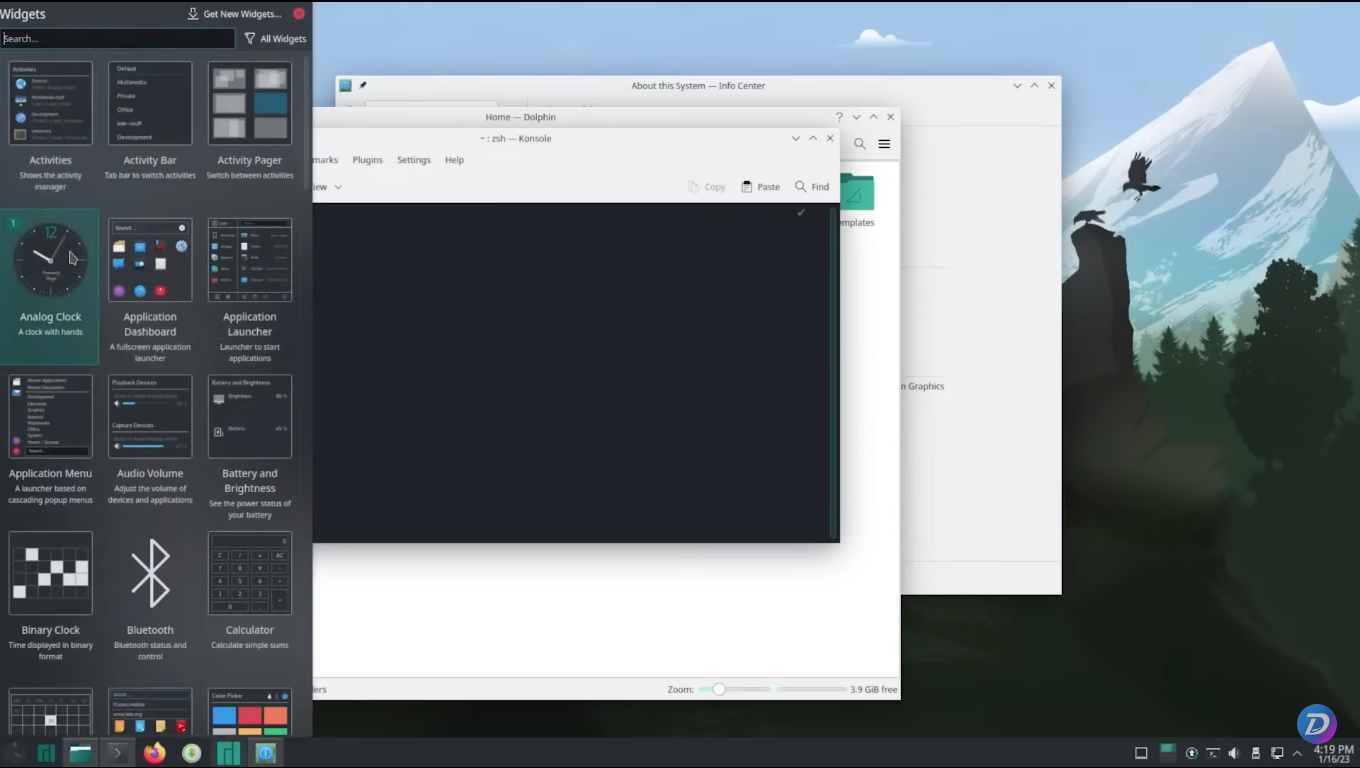
Task: Open volume control from the system tray
Action: pyautogui.click(x=1234, y=752)
